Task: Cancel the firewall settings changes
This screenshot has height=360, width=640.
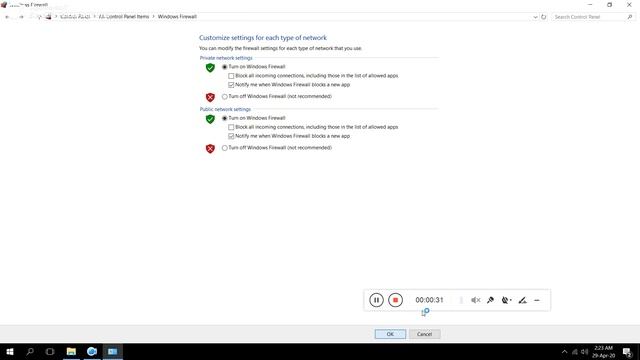Action: click(x=424, y=334)
